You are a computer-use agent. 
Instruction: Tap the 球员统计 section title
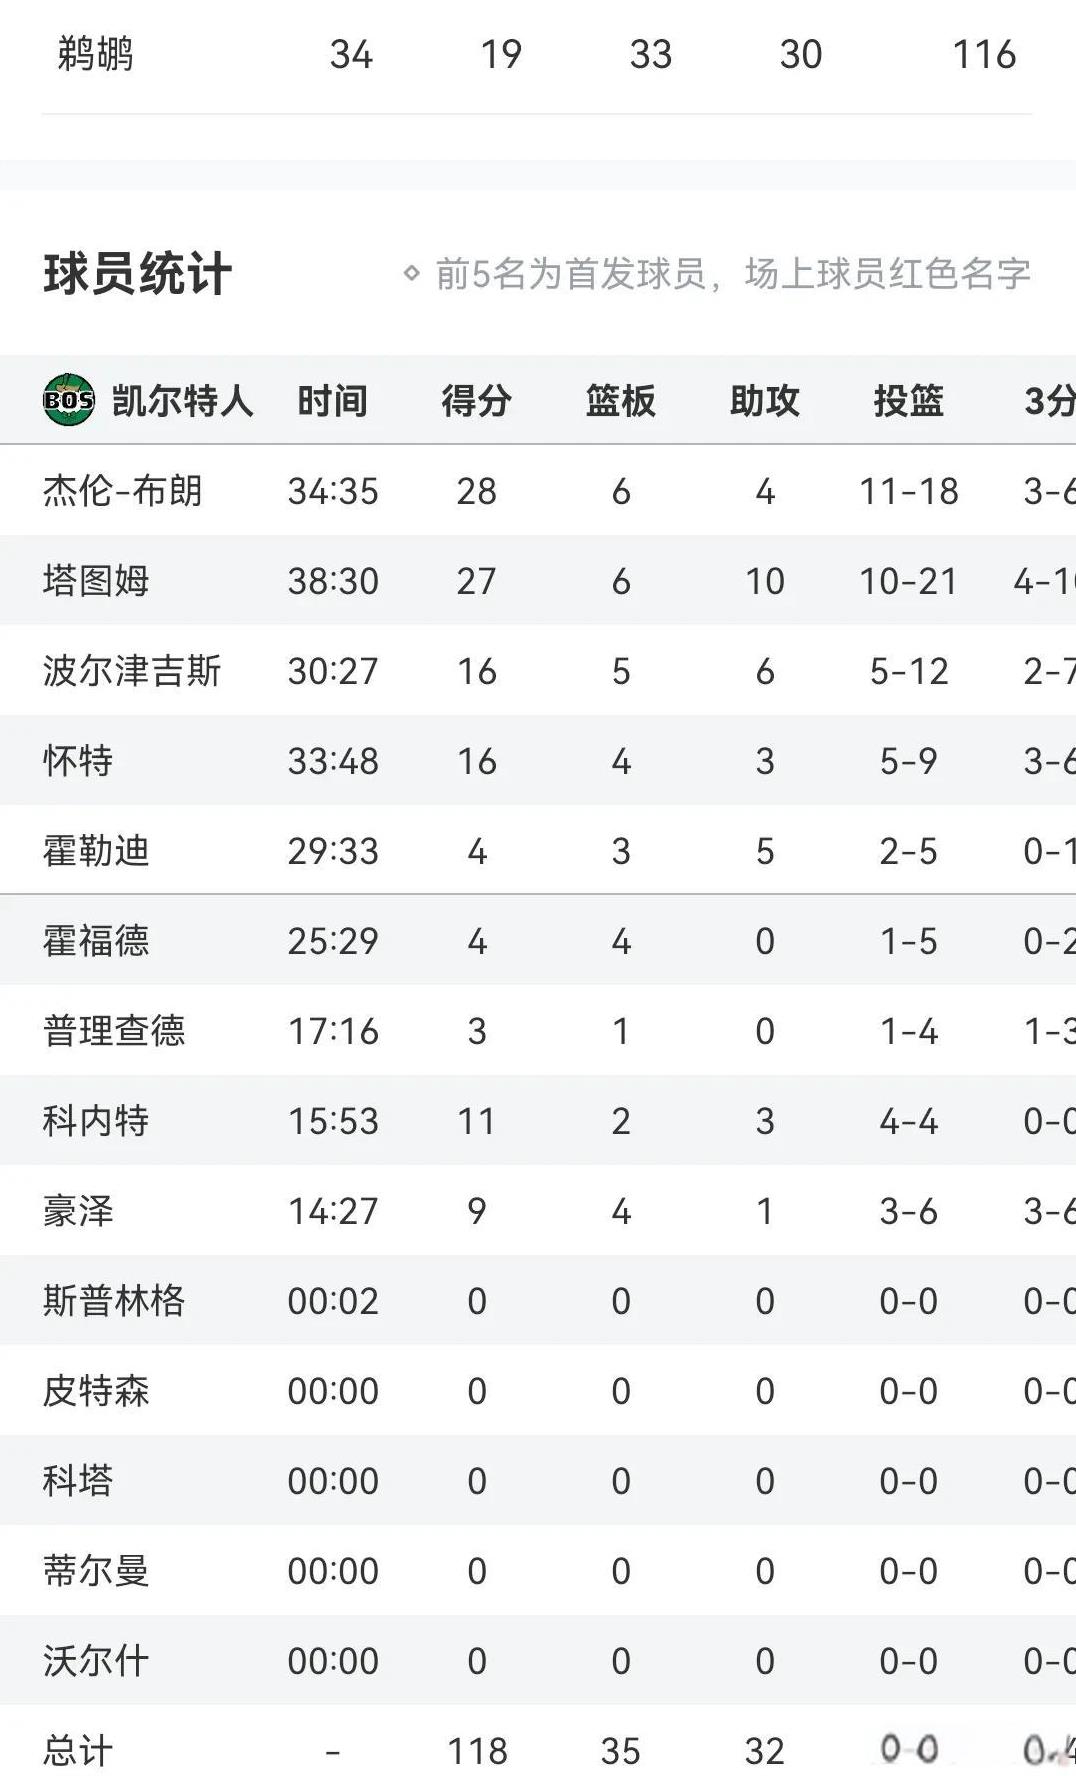137,274
